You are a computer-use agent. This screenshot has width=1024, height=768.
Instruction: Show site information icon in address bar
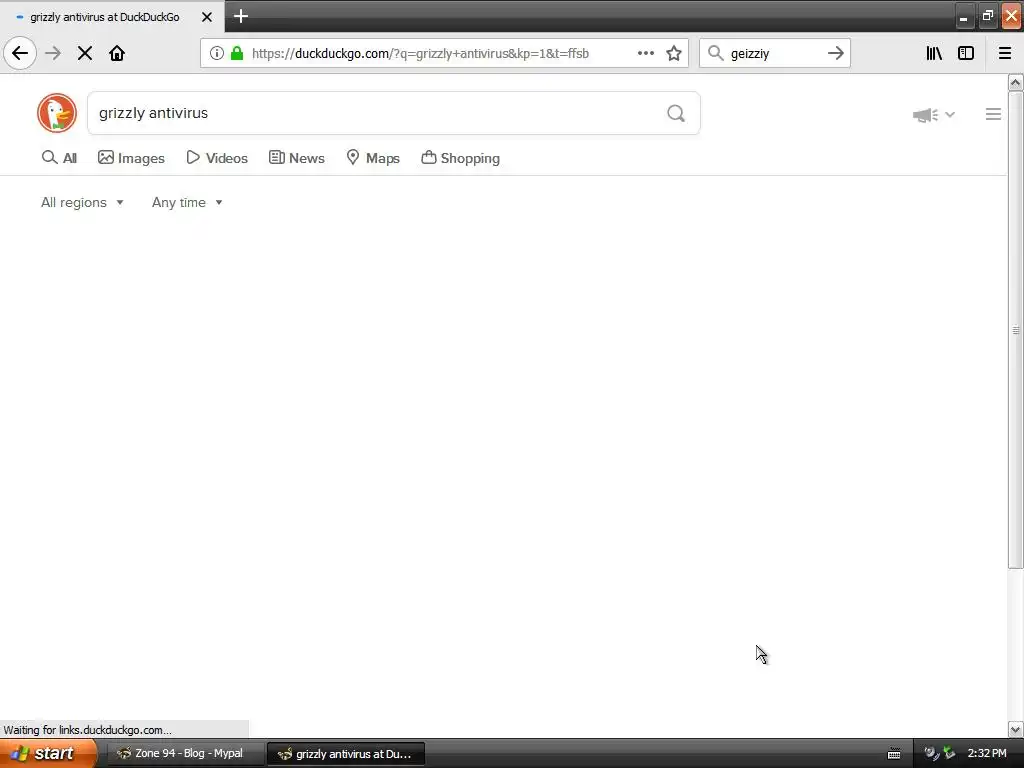[217, 53]
